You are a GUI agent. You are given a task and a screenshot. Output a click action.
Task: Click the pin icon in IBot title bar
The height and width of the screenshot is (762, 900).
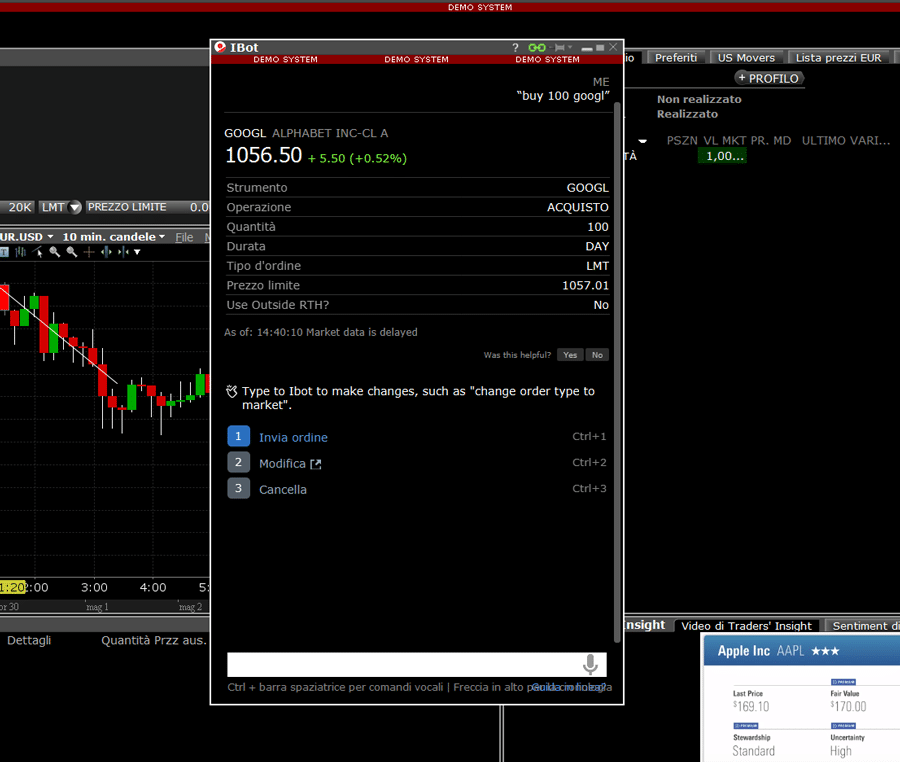point(560,48)
